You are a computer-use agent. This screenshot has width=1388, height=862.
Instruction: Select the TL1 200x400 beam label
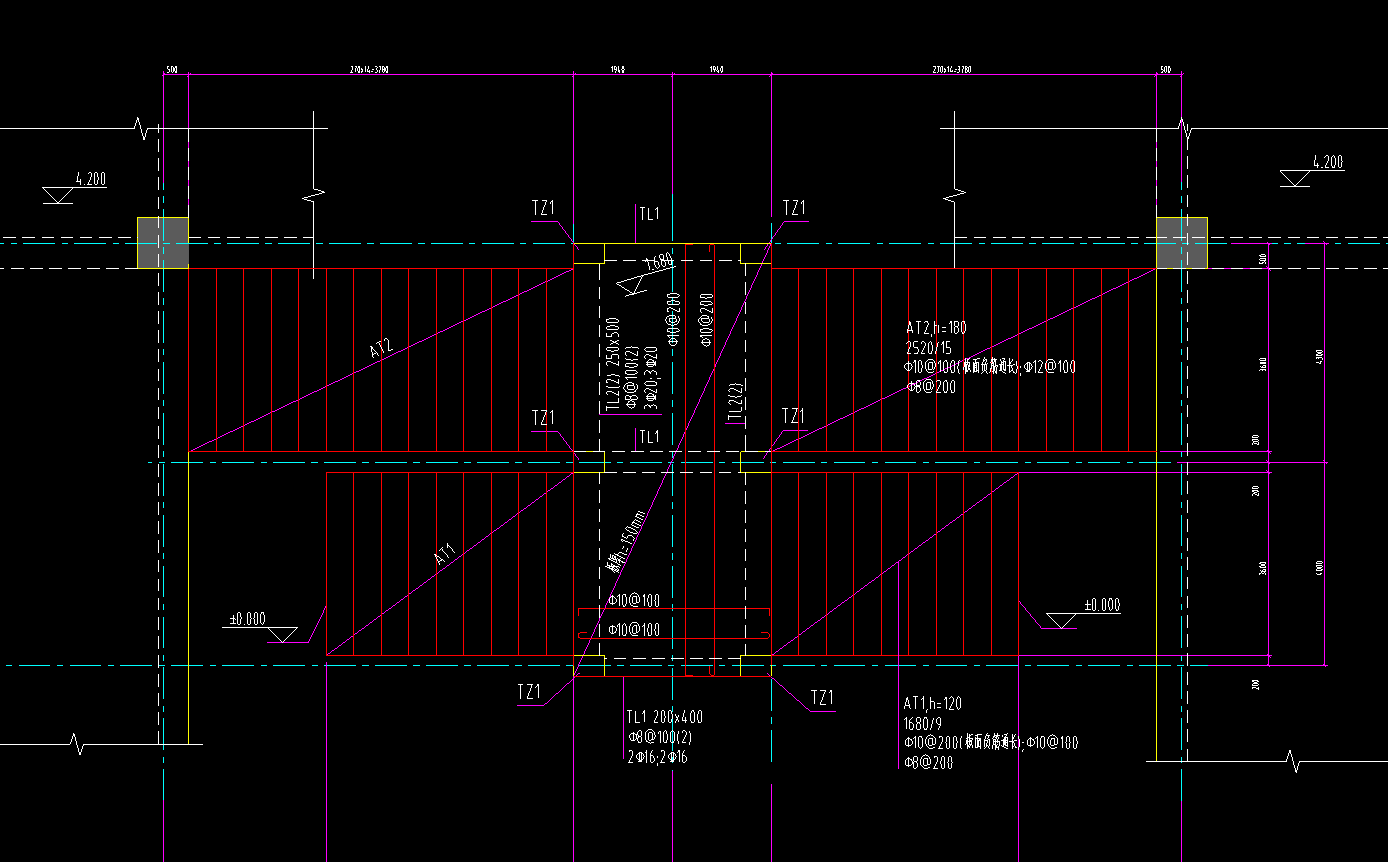(665, 717)
